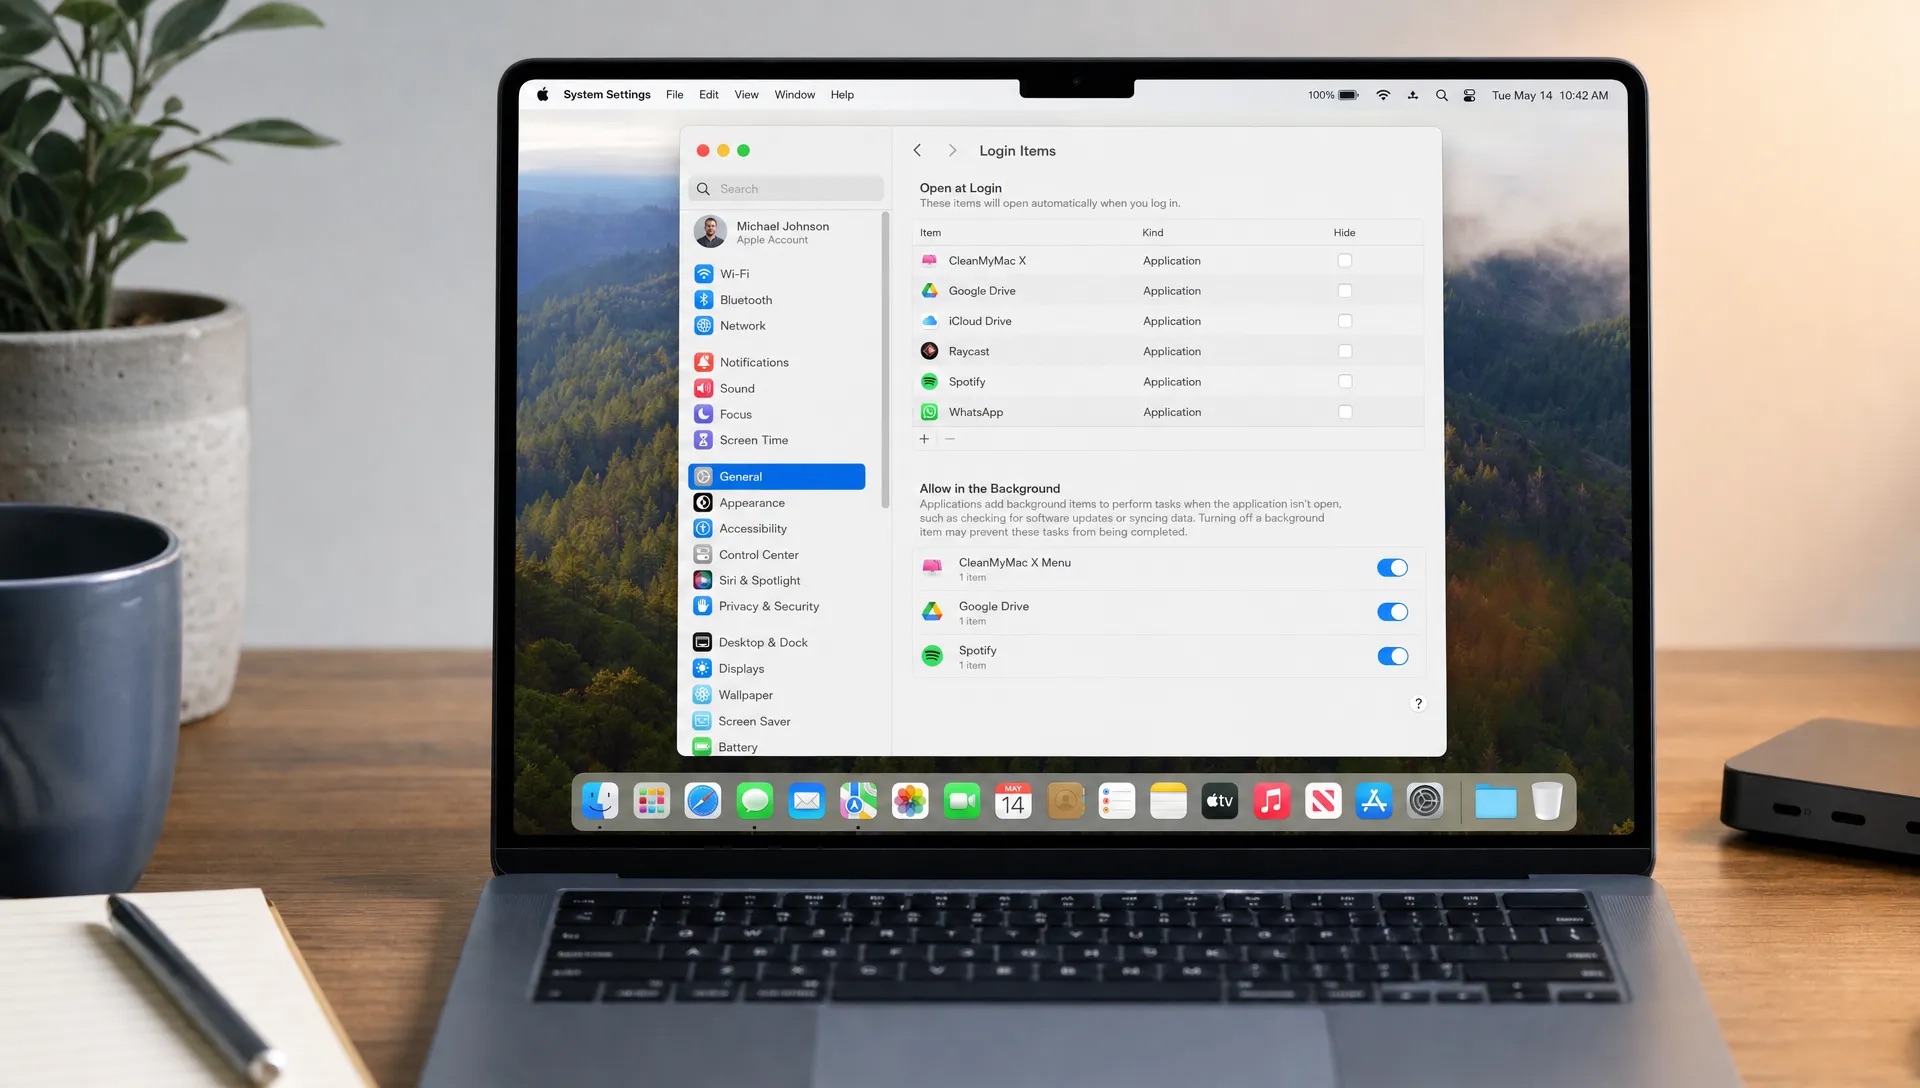This screenshot has width=1920, height=1088.
Task: Open Finder from the Dock
Action: (600, 801)
